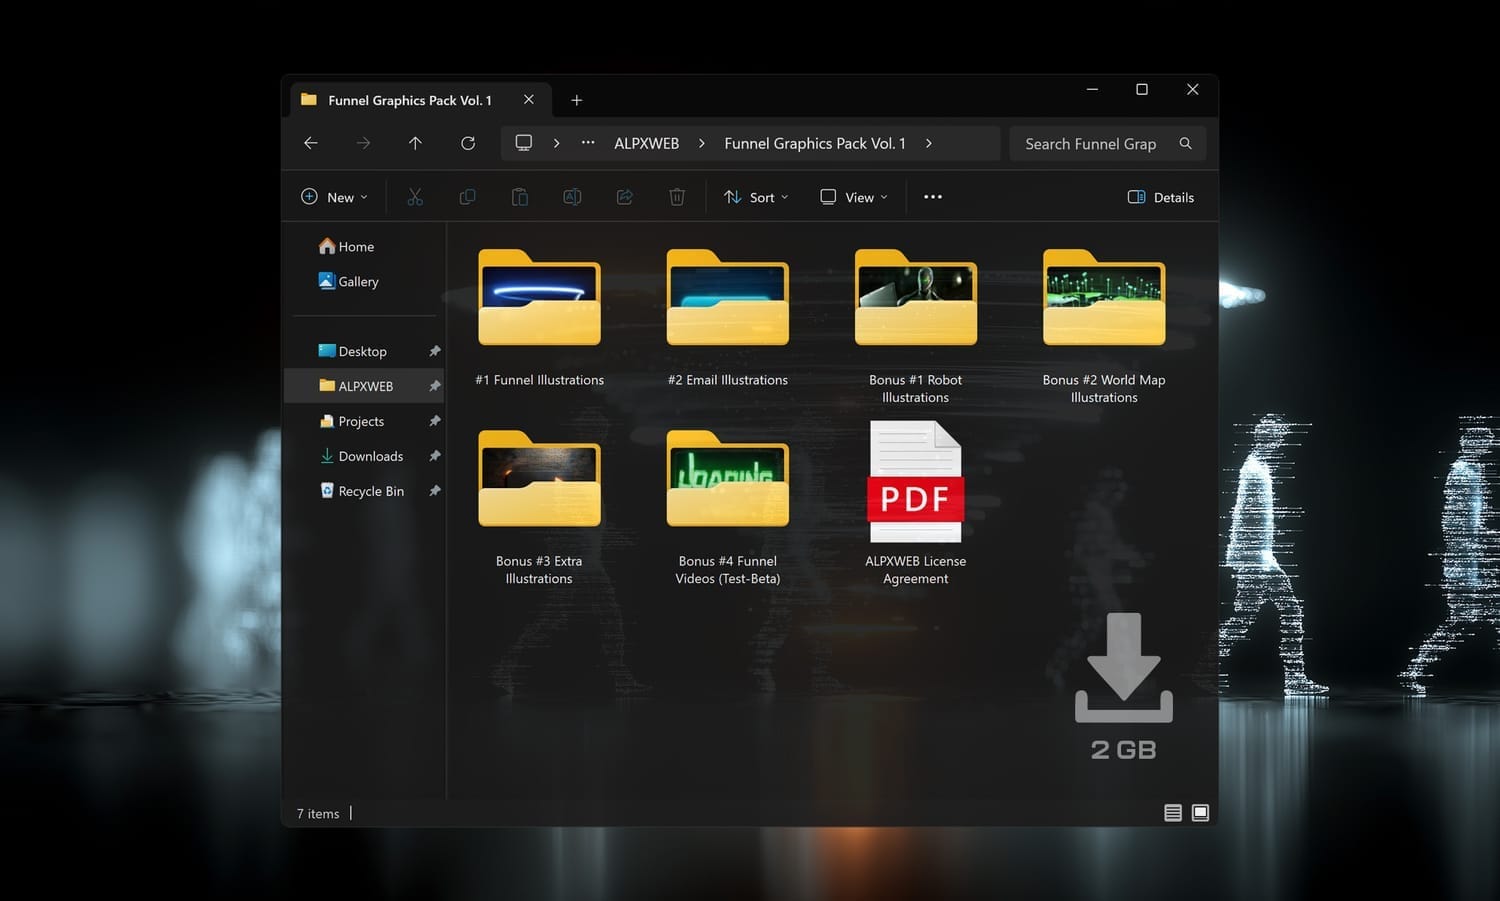The width and height of the screenshot is (1500, 901).
Task: Click the Back navigation arrow
Action: tap(310, 143)
